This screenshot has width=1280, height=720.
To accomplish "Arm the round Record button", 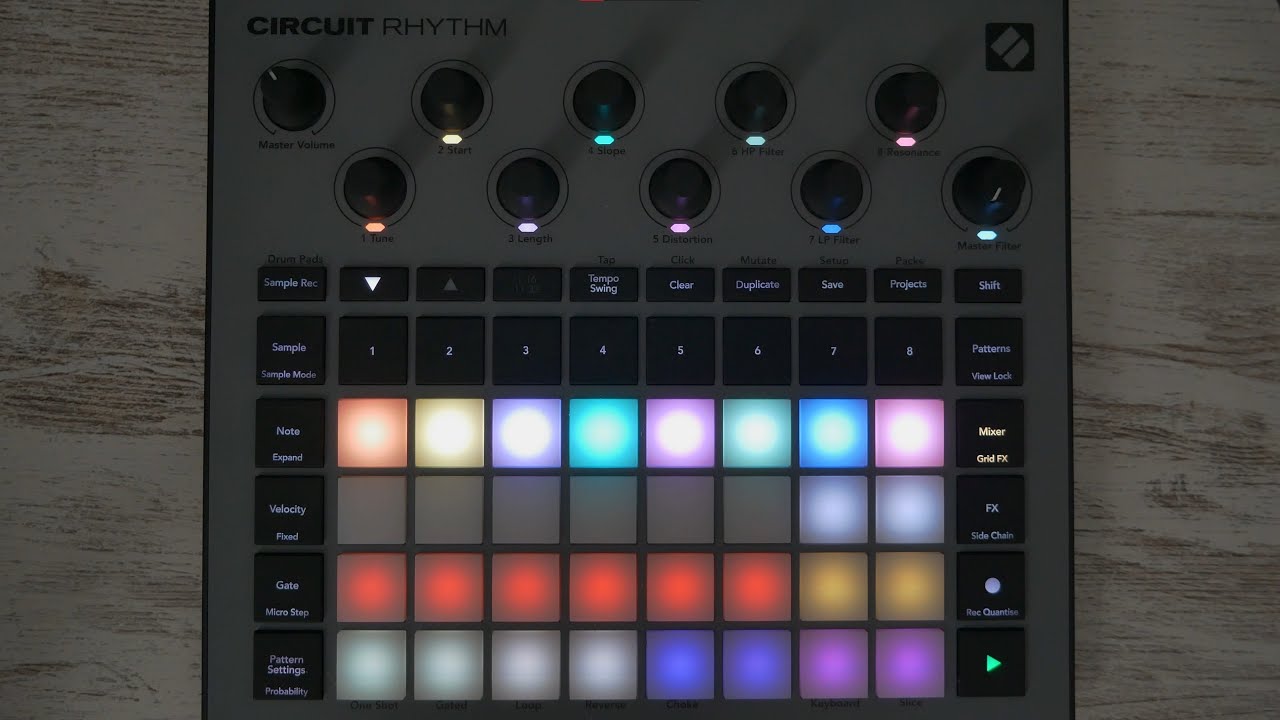I will tap(991, 586).
